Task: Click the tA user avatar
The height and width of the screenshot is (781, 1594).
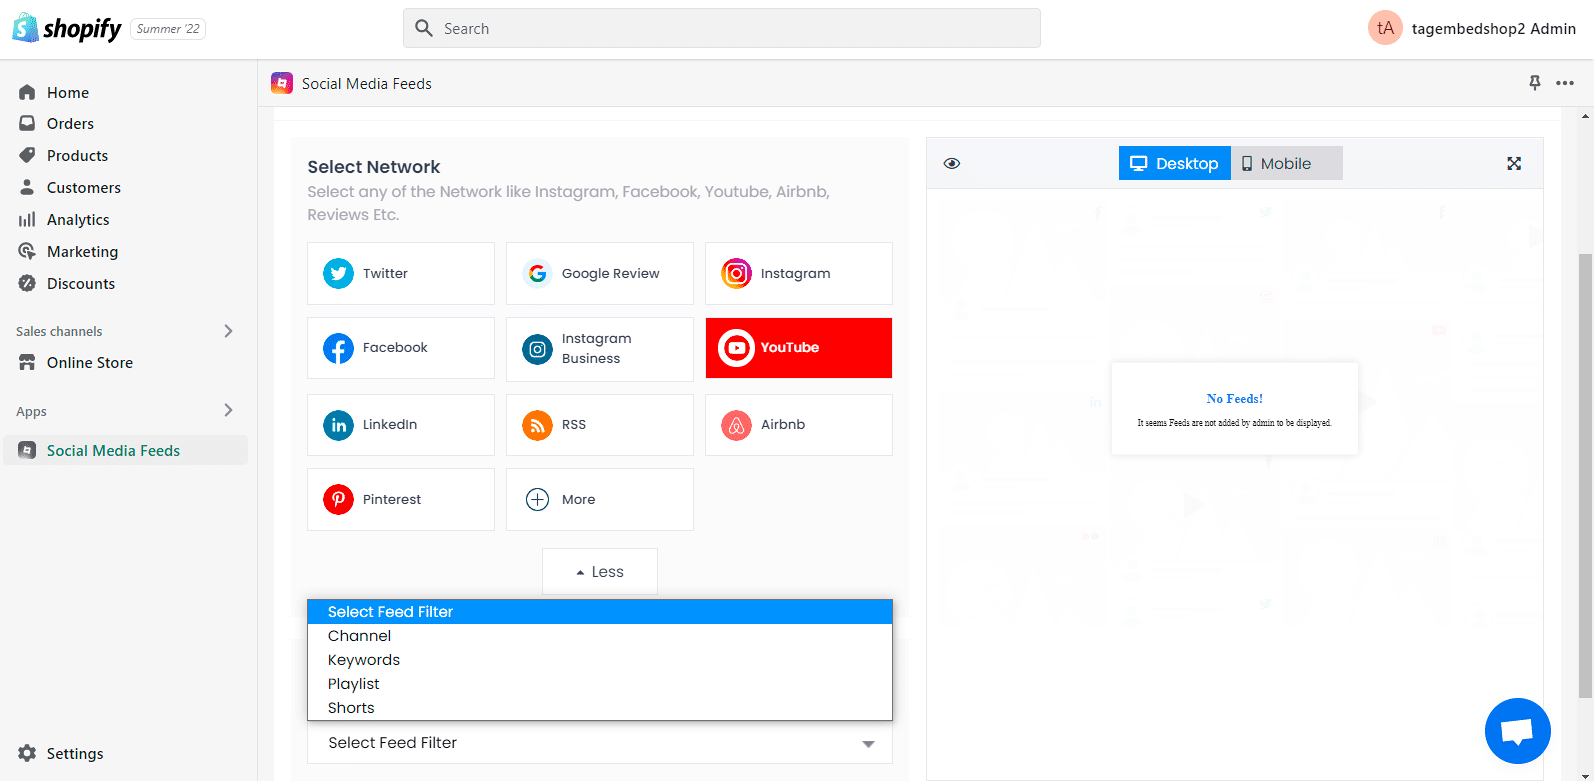Action: [1385, 28]
